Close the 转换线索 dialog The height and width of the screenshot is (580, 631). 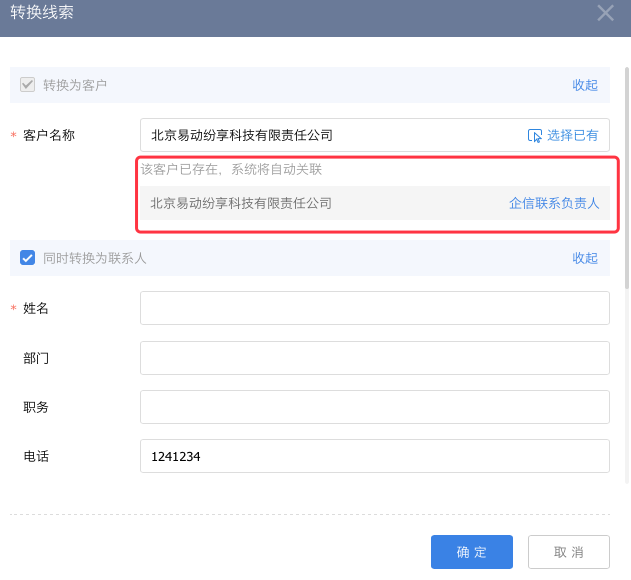pos(605,13)
